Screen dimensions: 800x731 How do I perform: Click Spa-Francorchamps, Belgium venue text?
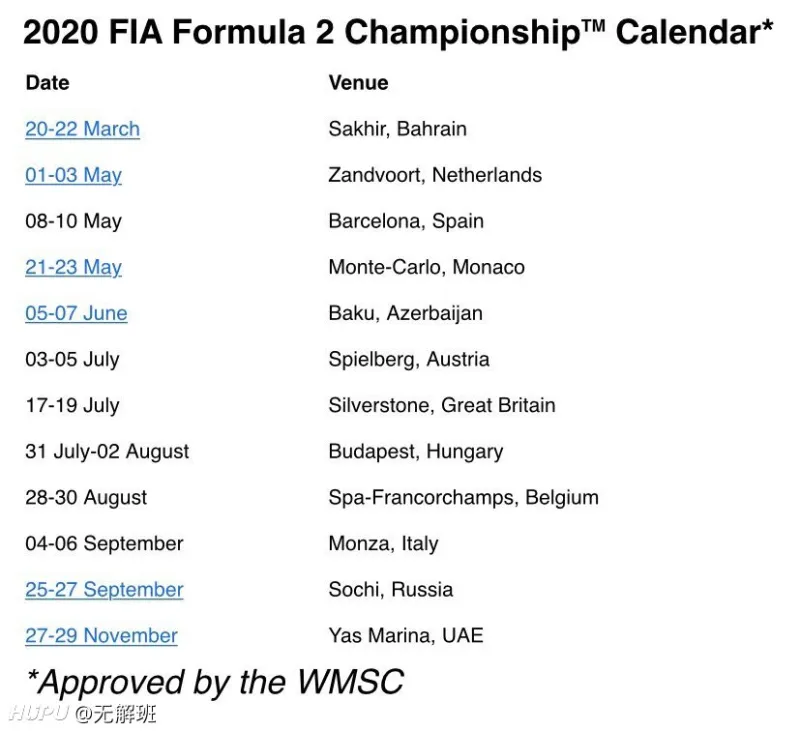463,498
